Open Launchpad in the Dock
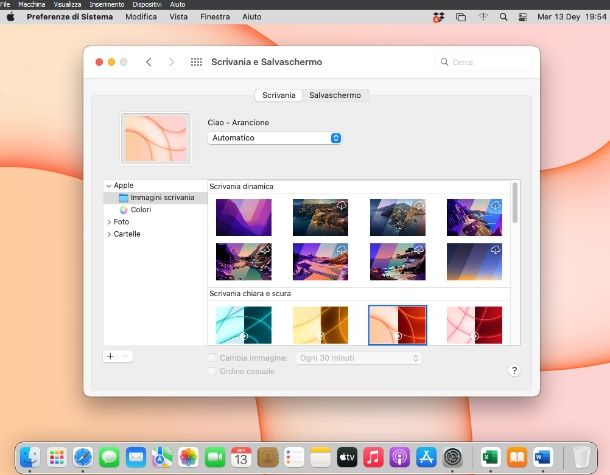 (57, 457)
